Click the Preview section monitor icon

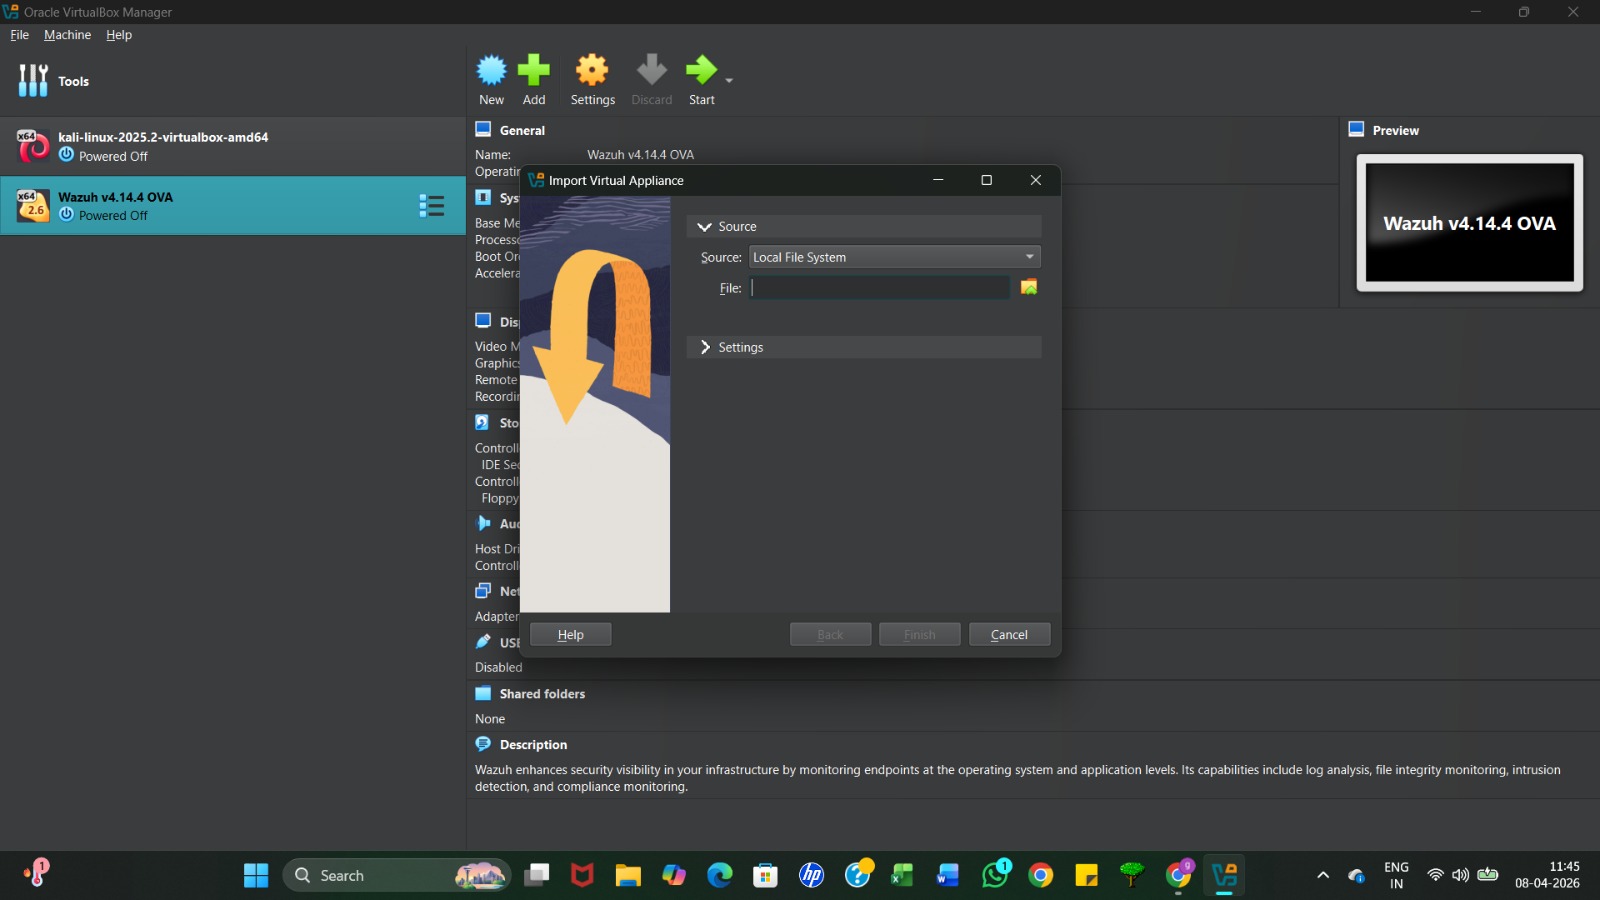click(x=1356, y=129)
